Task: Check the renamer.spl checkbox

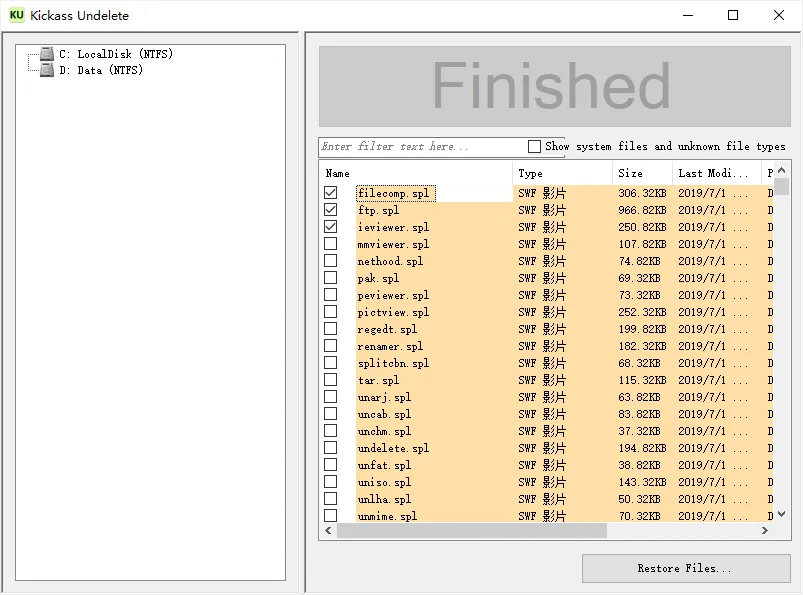Action: coord(331,346)
